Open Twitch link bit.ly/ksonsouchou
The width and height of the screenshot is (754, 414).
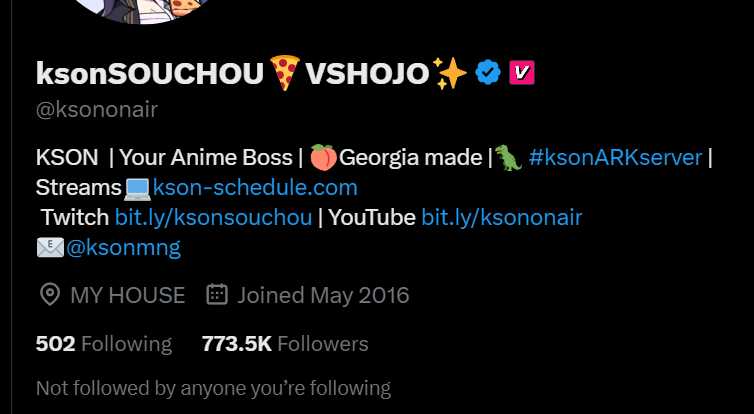214,217
